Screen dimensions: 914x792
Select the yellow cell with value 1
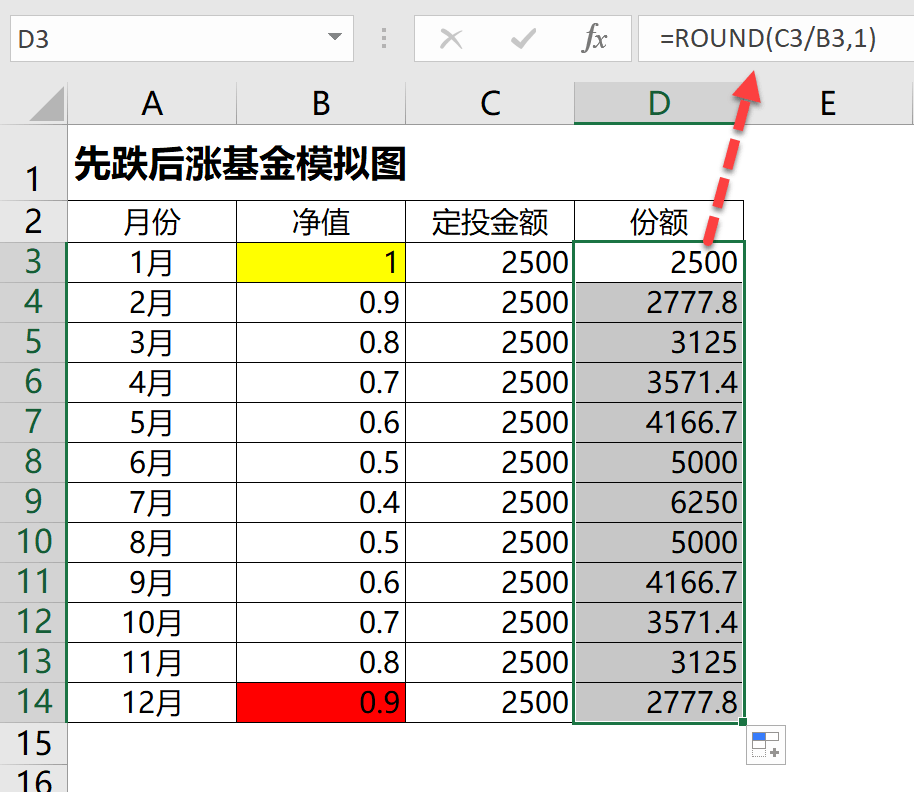(321, 262)
